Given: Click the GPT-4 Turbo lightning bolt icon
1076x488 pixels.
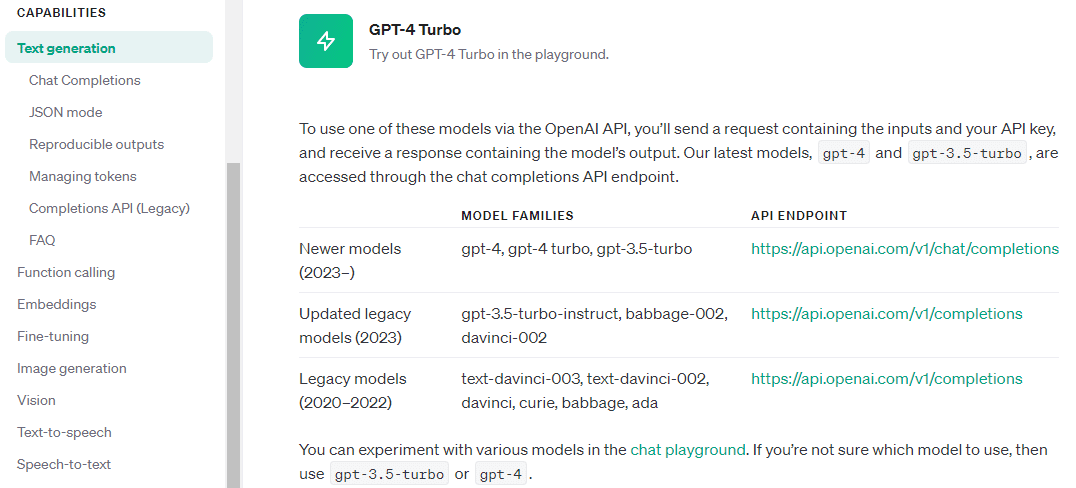Looking at the screenshot, I should tap(326, 41).
